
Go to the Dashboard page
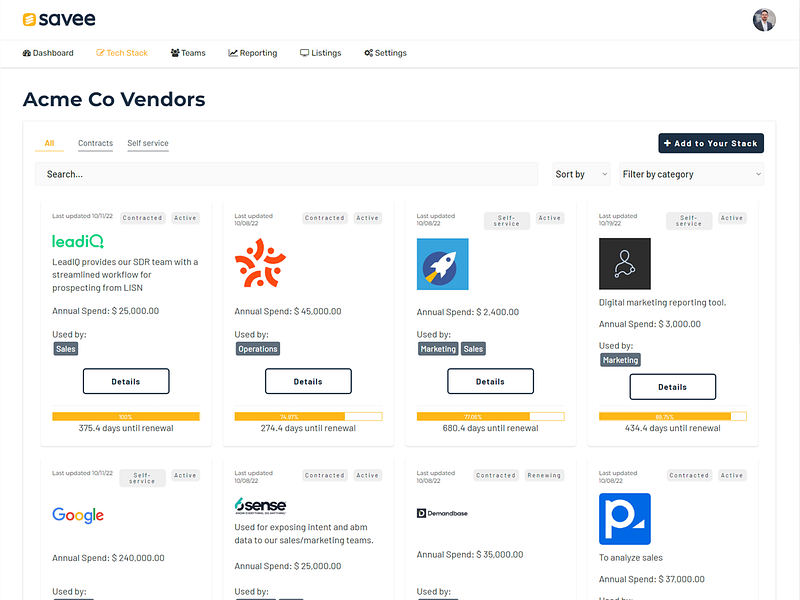[48, 53]
